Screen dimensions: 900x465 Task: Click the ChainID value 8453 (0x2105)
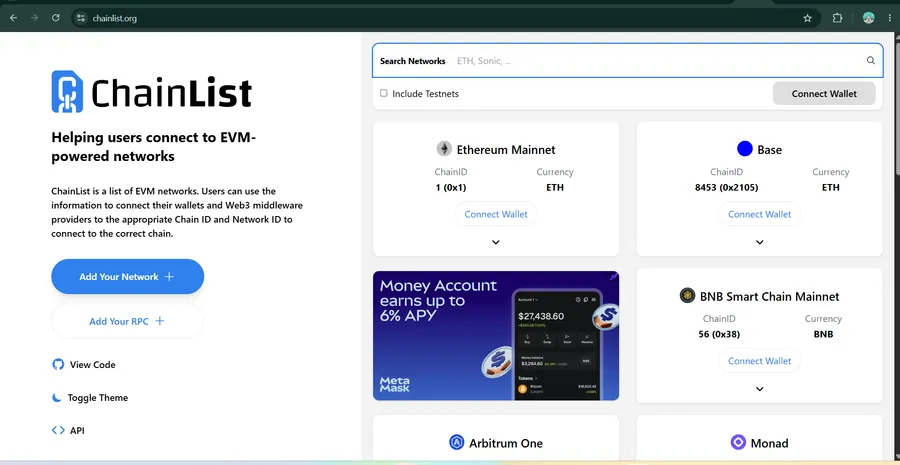(x=726, y=188)
